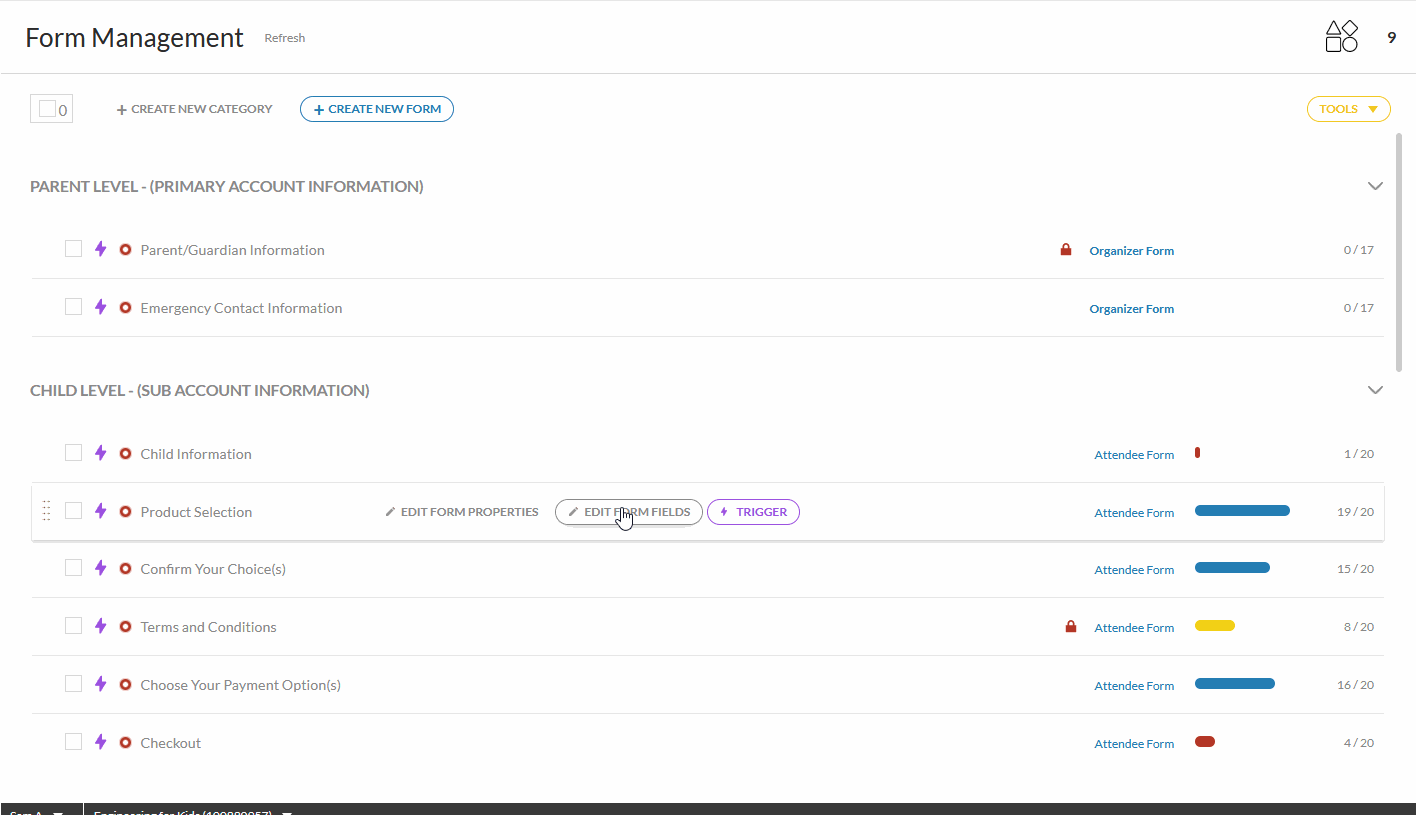Tick the checkbox for Choose Your Payment Option(s)

point(73,684)
